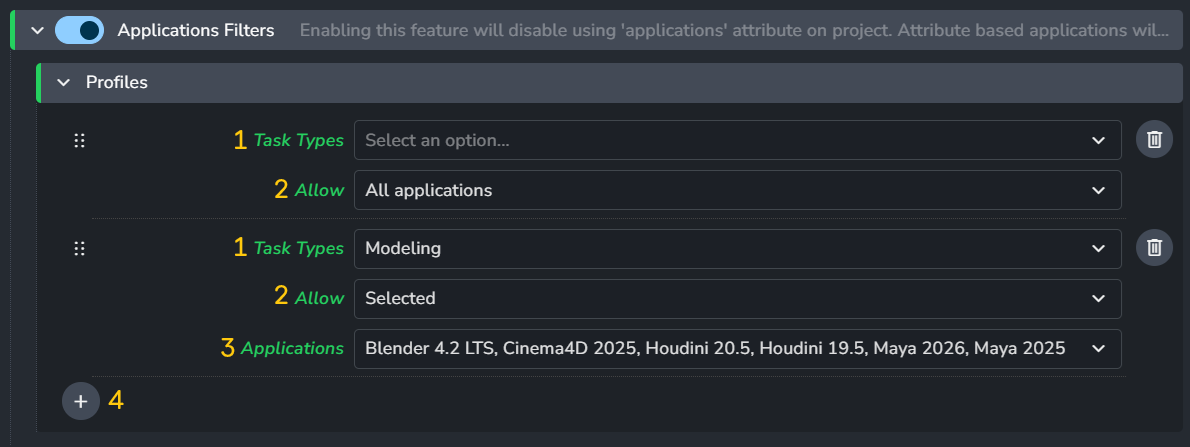This screenshot has width=1190, height=447.
Task: Click the Profiles header label
Action: point(117,83)
